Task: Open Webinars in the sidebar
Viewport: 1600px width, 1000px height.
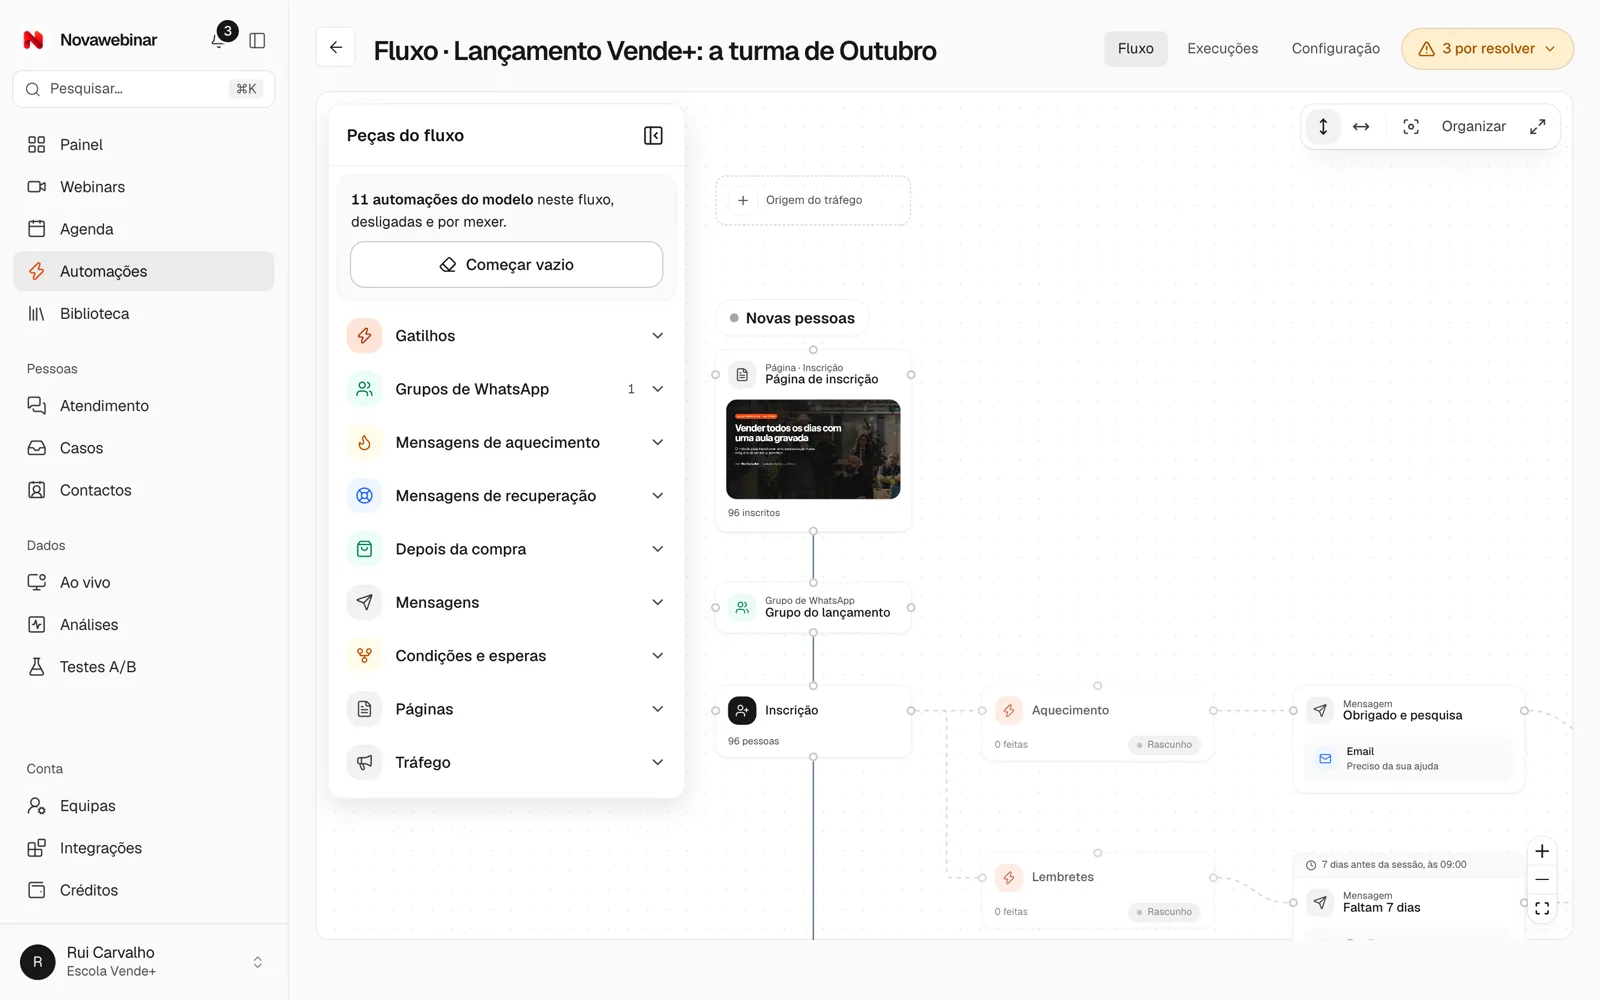Action: (144, 187)
